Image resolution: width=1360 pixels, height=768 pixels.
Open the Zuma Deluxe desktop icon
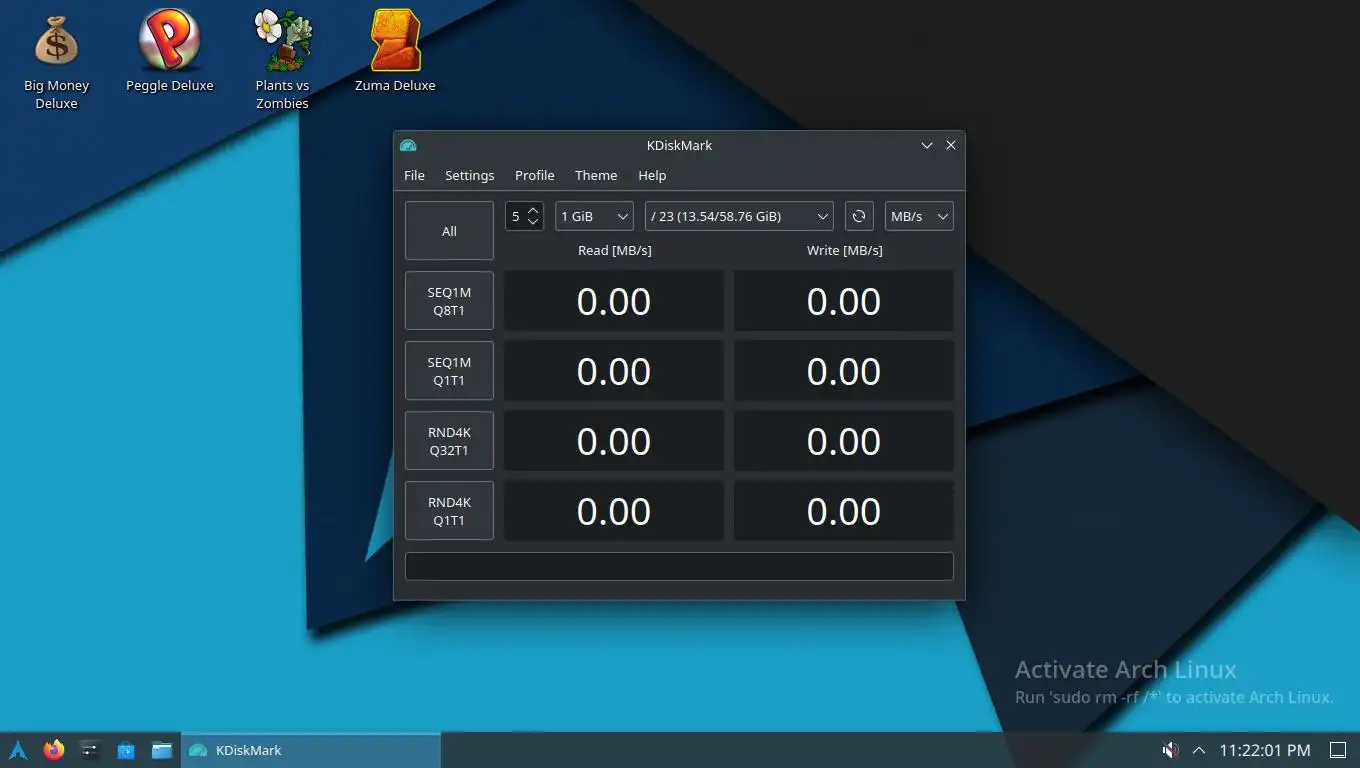point(395,52)
